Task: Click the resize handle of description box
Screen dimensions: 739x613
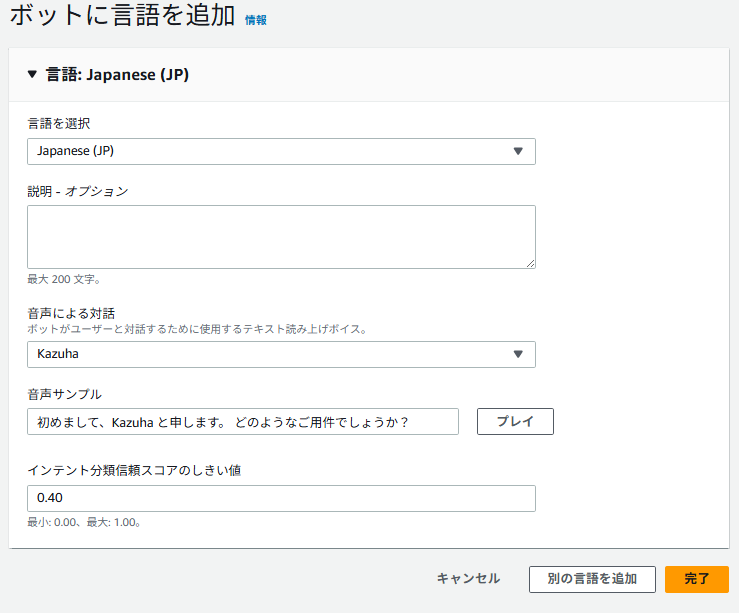Action: [x=530, y=263]
